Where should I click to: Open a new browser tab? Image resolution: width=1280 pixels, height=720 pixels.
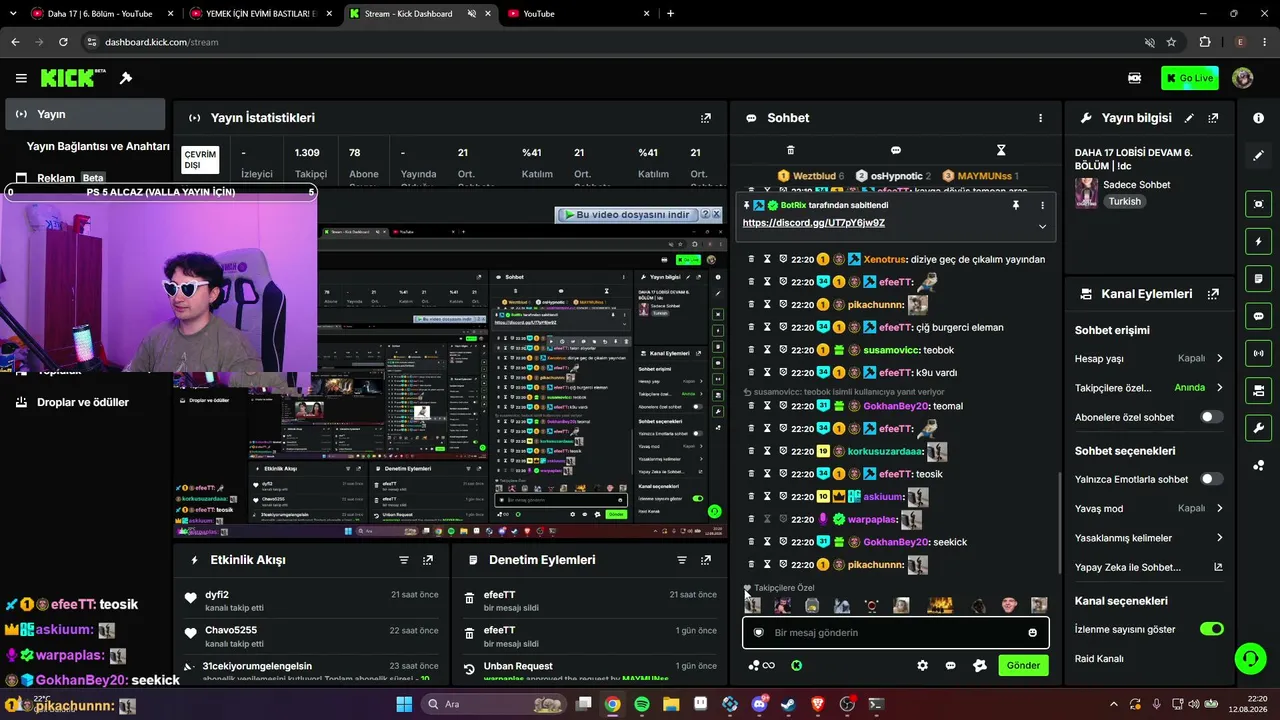pos(670,14)
